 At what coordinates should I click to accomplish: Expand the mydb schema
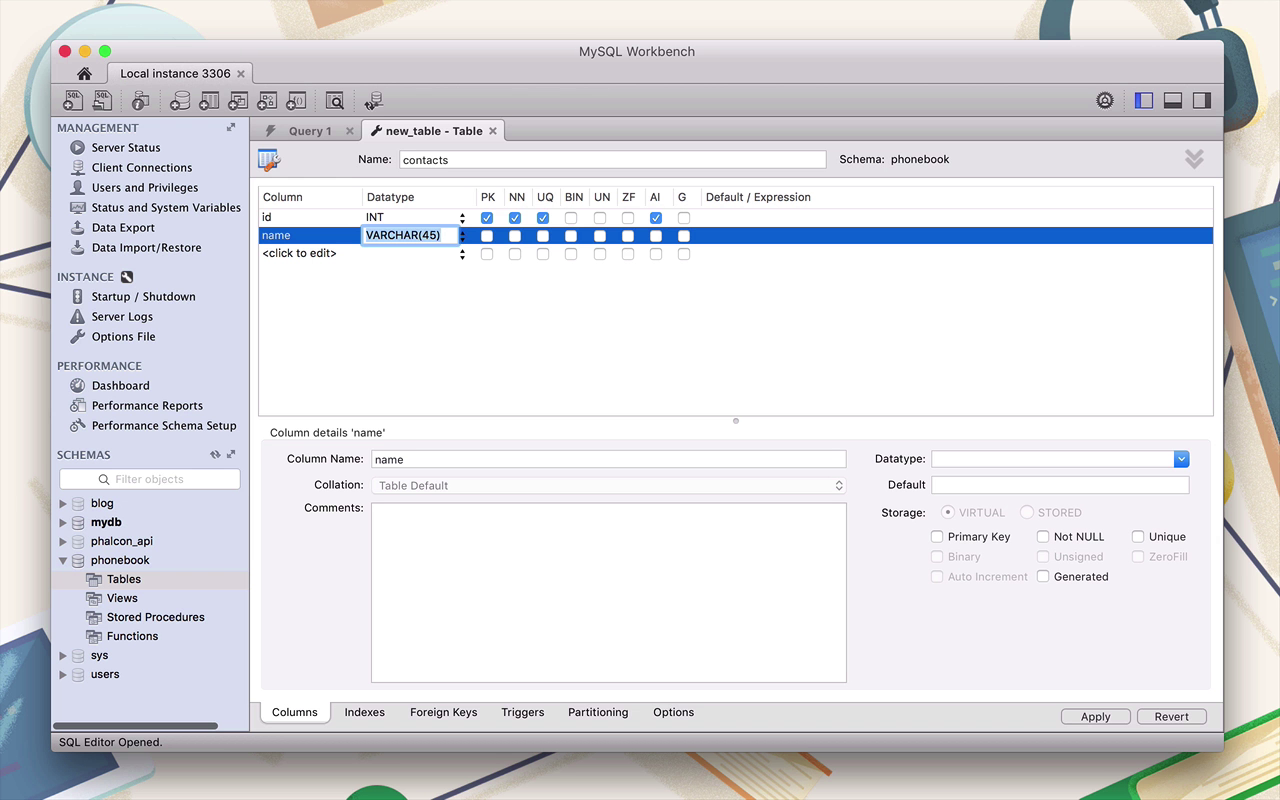point(63,522)
